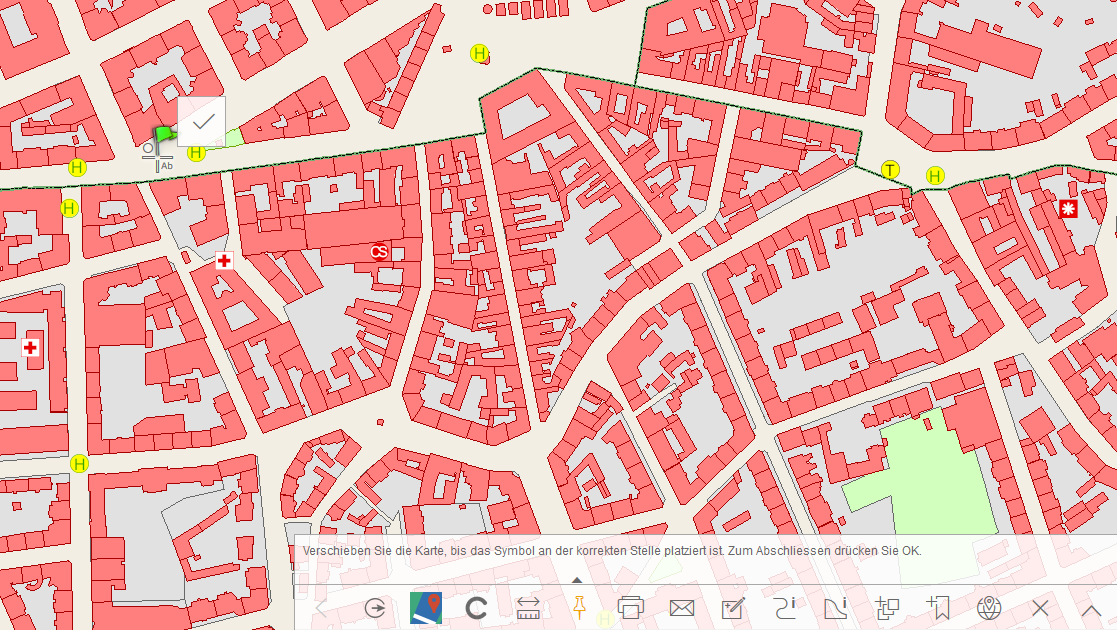Select the ruler measurement tool

pyautogui.click(x=528, y=608)
